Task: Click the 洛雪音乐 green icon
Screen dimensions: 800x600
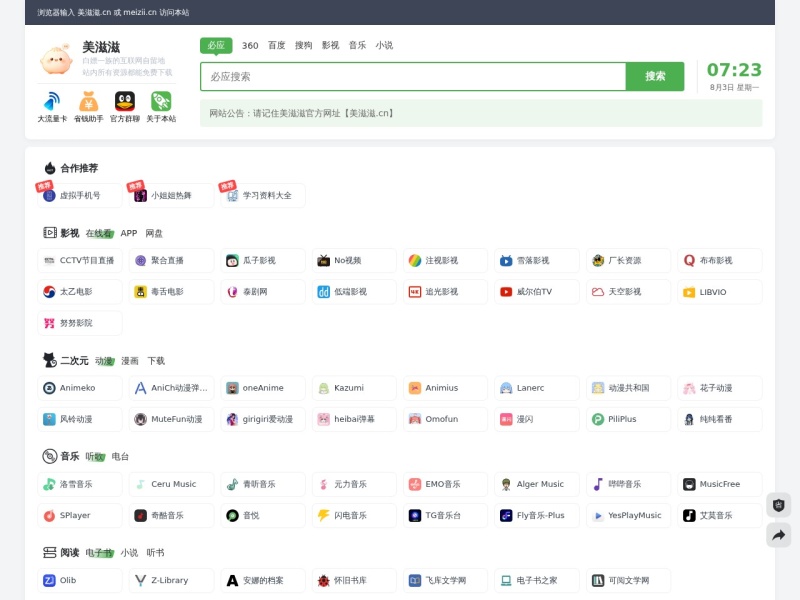Action: [x=49, y=484]
